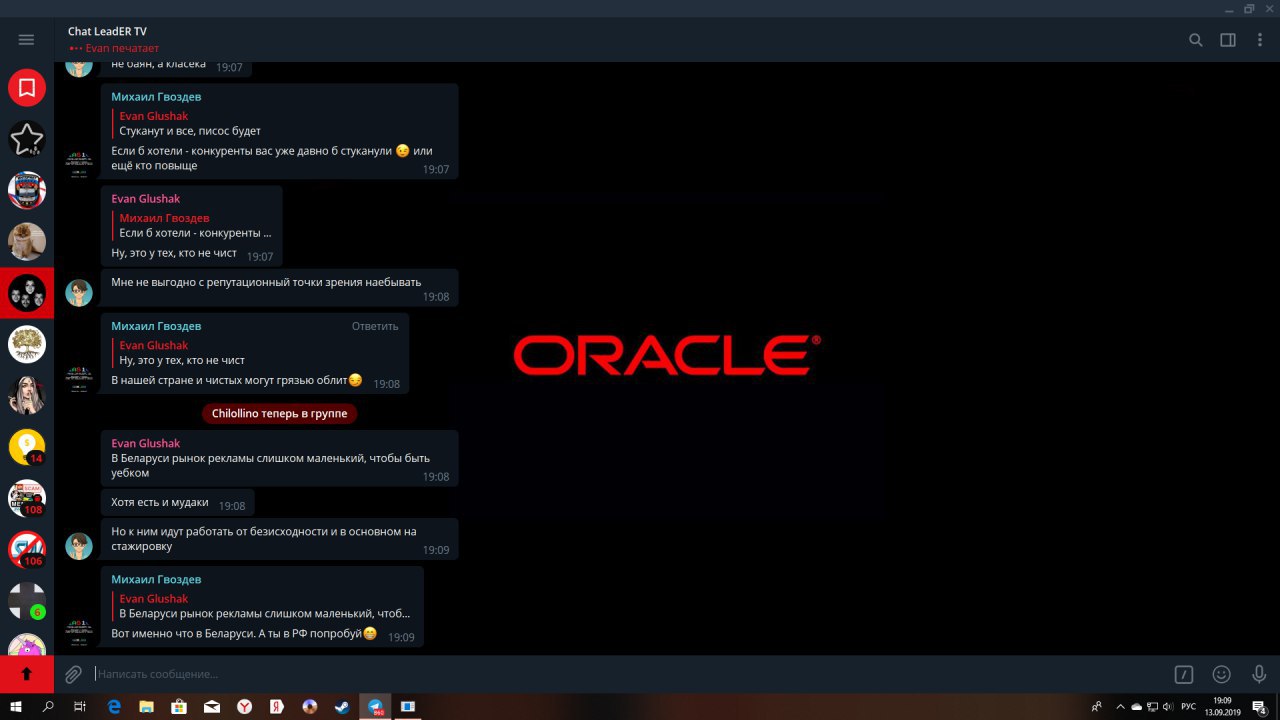Open chat with 106 unread messages

[27, 549]
